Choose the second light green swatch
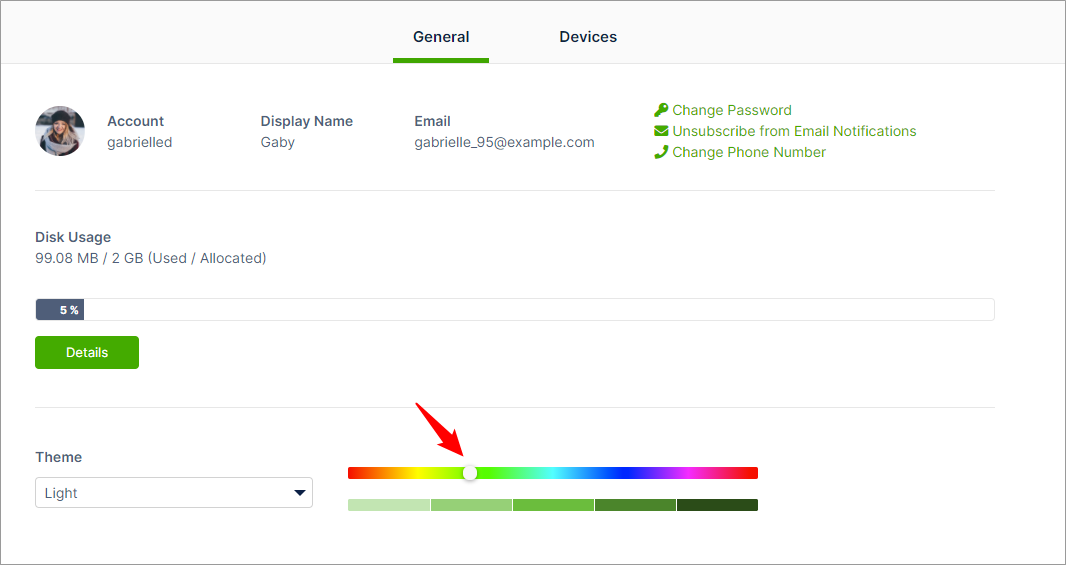The image size is (1066, 565). pos(471,505)
